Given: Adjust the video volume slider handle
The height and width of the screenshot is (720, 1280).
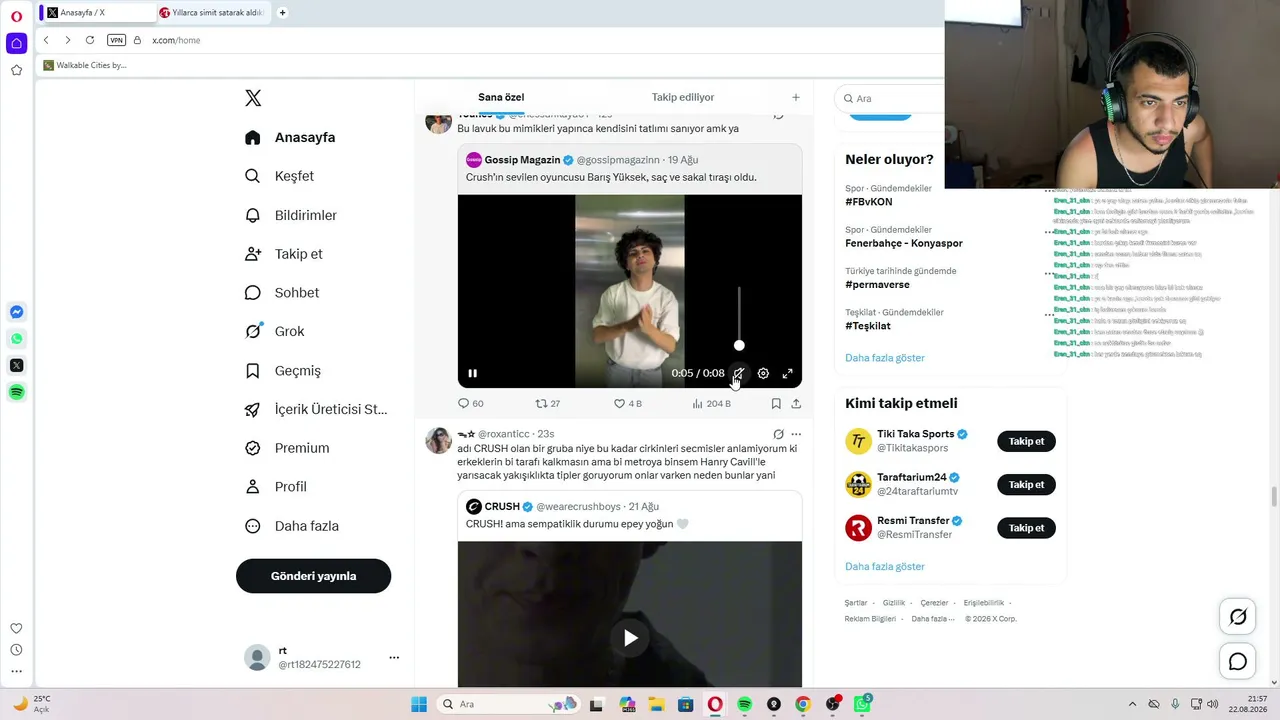Looking at the screenshot, I should [x=739, y=346].
